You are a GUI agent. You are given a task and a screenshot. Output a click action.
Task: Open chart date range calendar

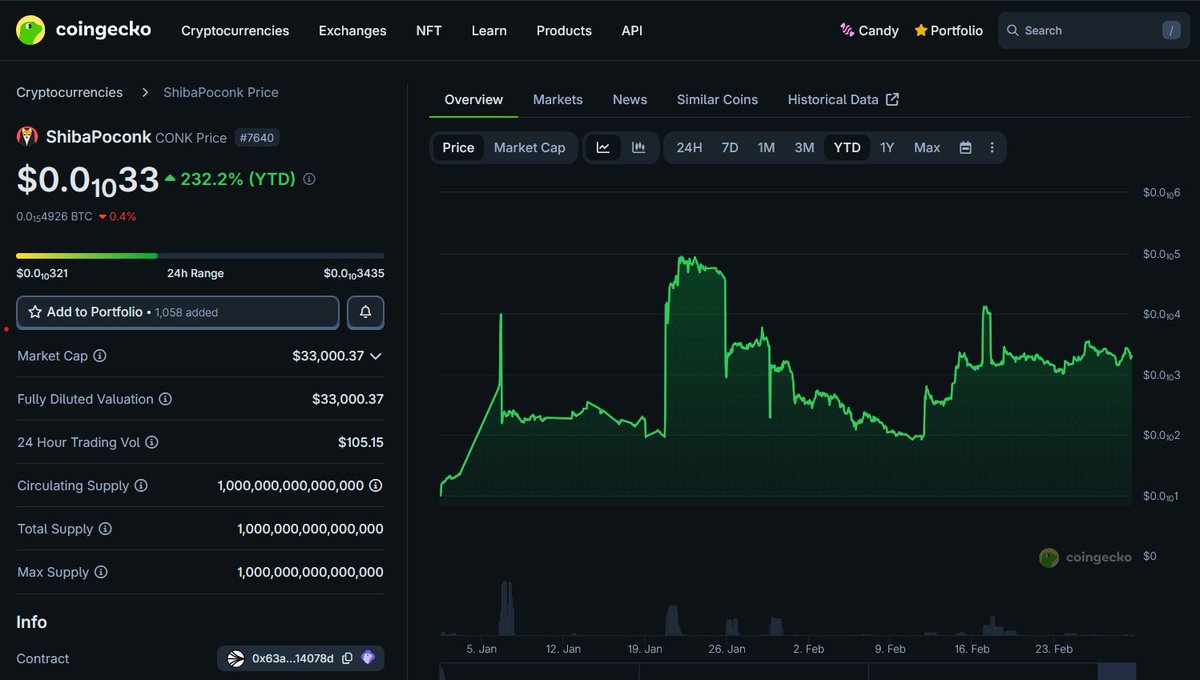click(965, 147)
